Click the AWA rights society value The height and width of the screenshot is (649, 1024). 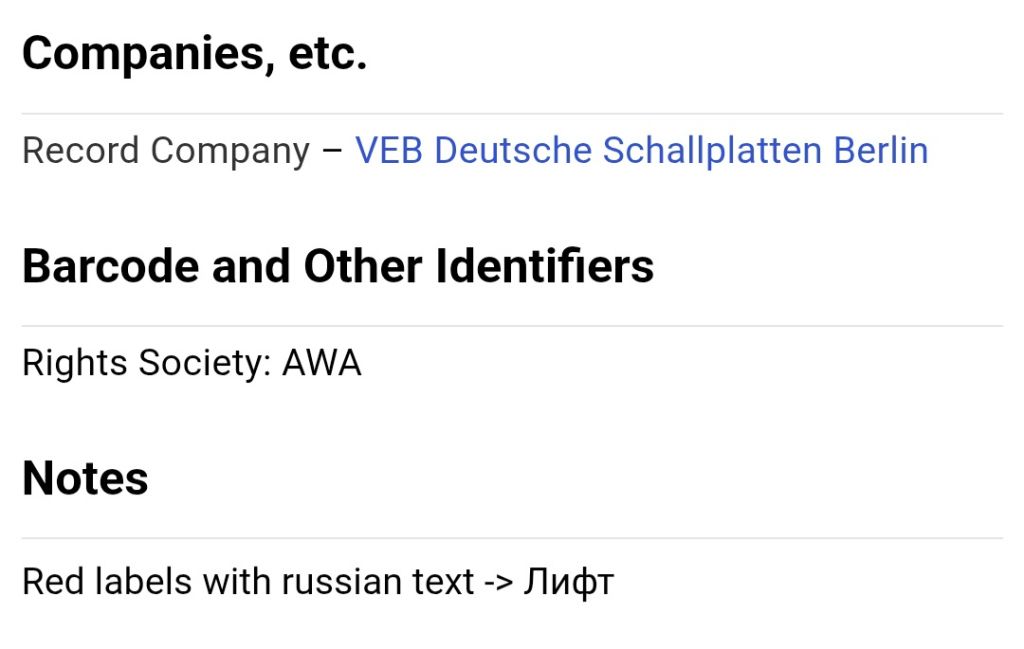[x=321, y=363]
